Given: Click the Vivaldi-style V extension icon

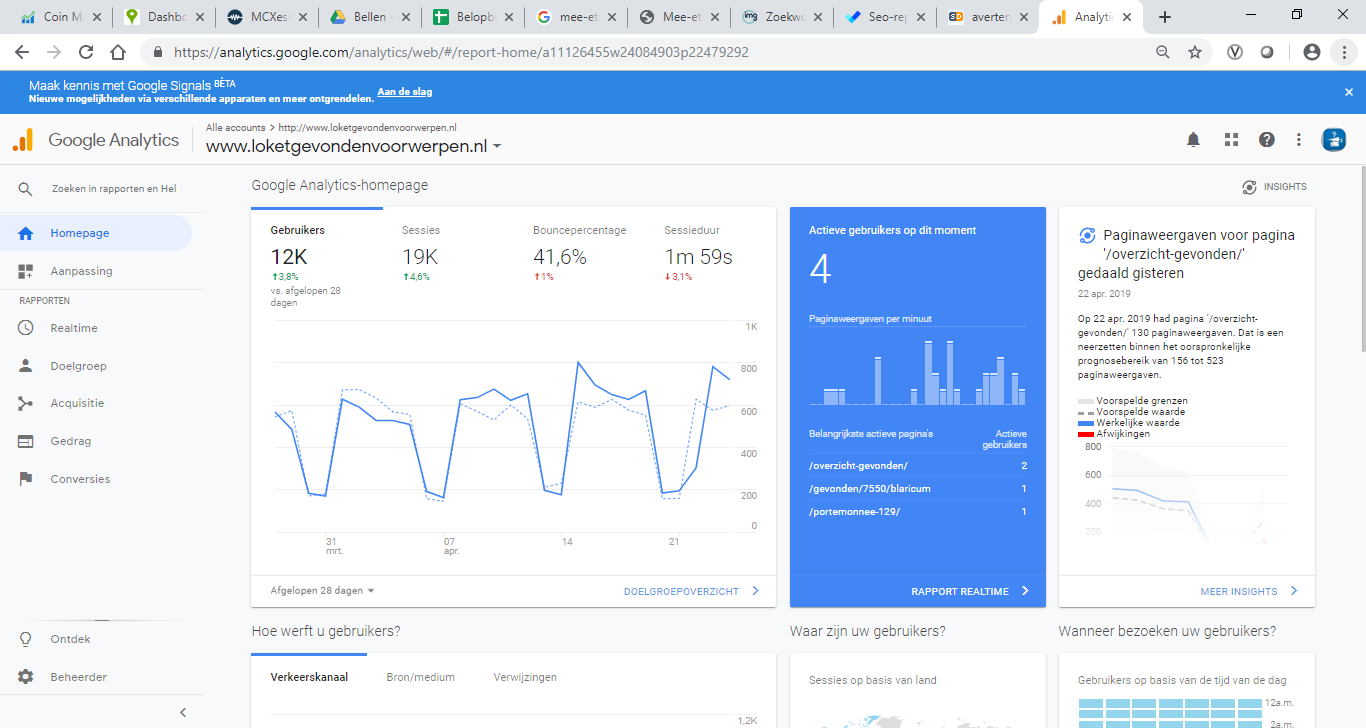Looking at the screenshot, I should point(1235,52).
